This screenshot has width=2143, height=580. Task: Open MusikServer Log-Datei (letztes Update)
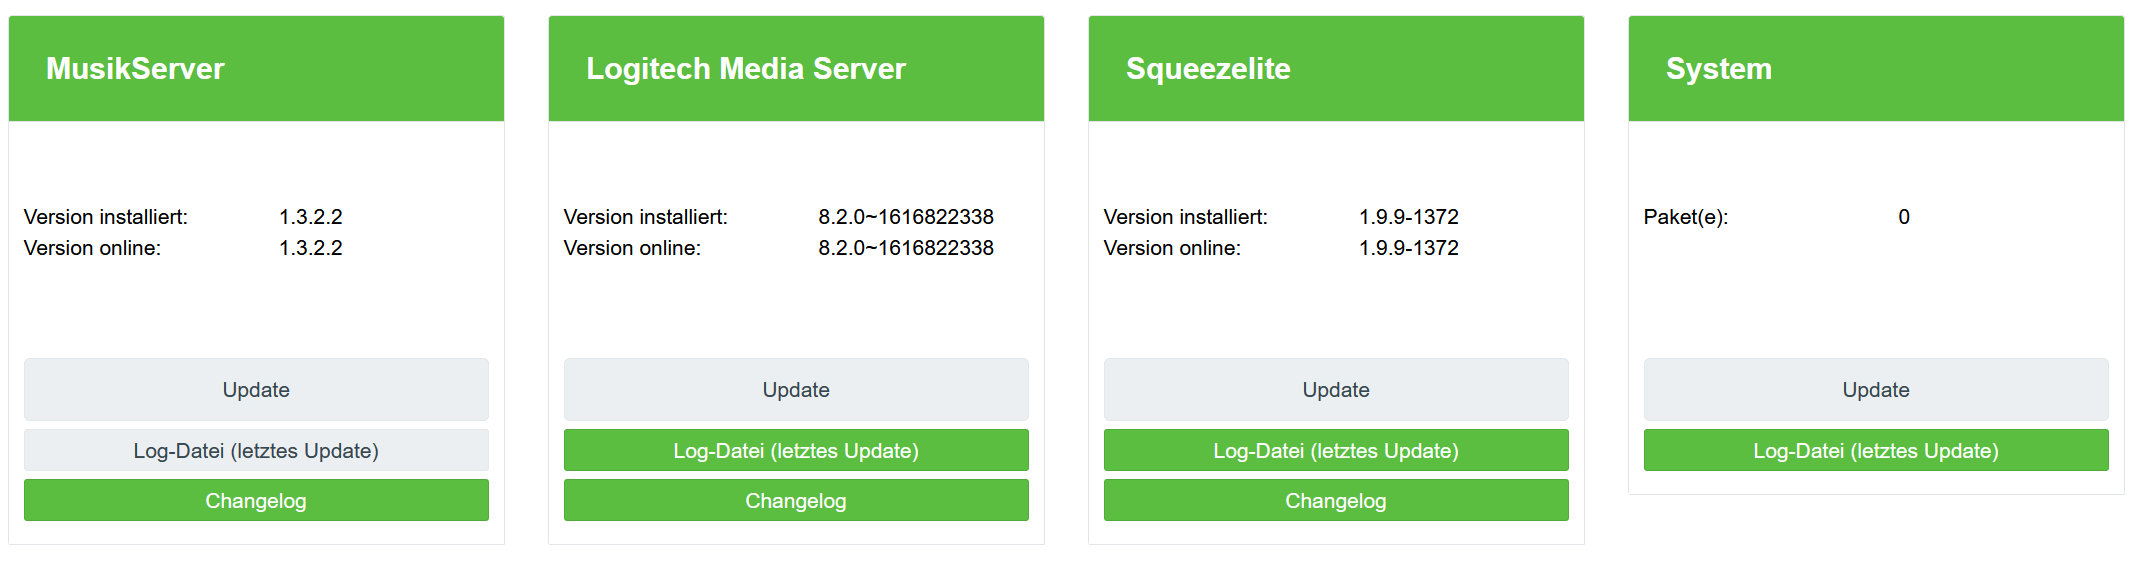[256, 451]
